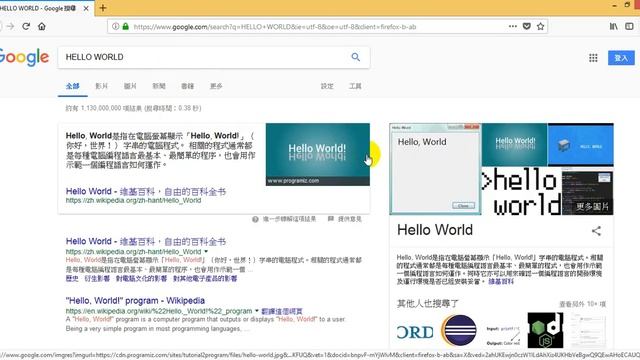Open the >hello world pixel text image
The height and width of the screenshot is (360, 640).
pyautogui.click(x=522, y=191)
